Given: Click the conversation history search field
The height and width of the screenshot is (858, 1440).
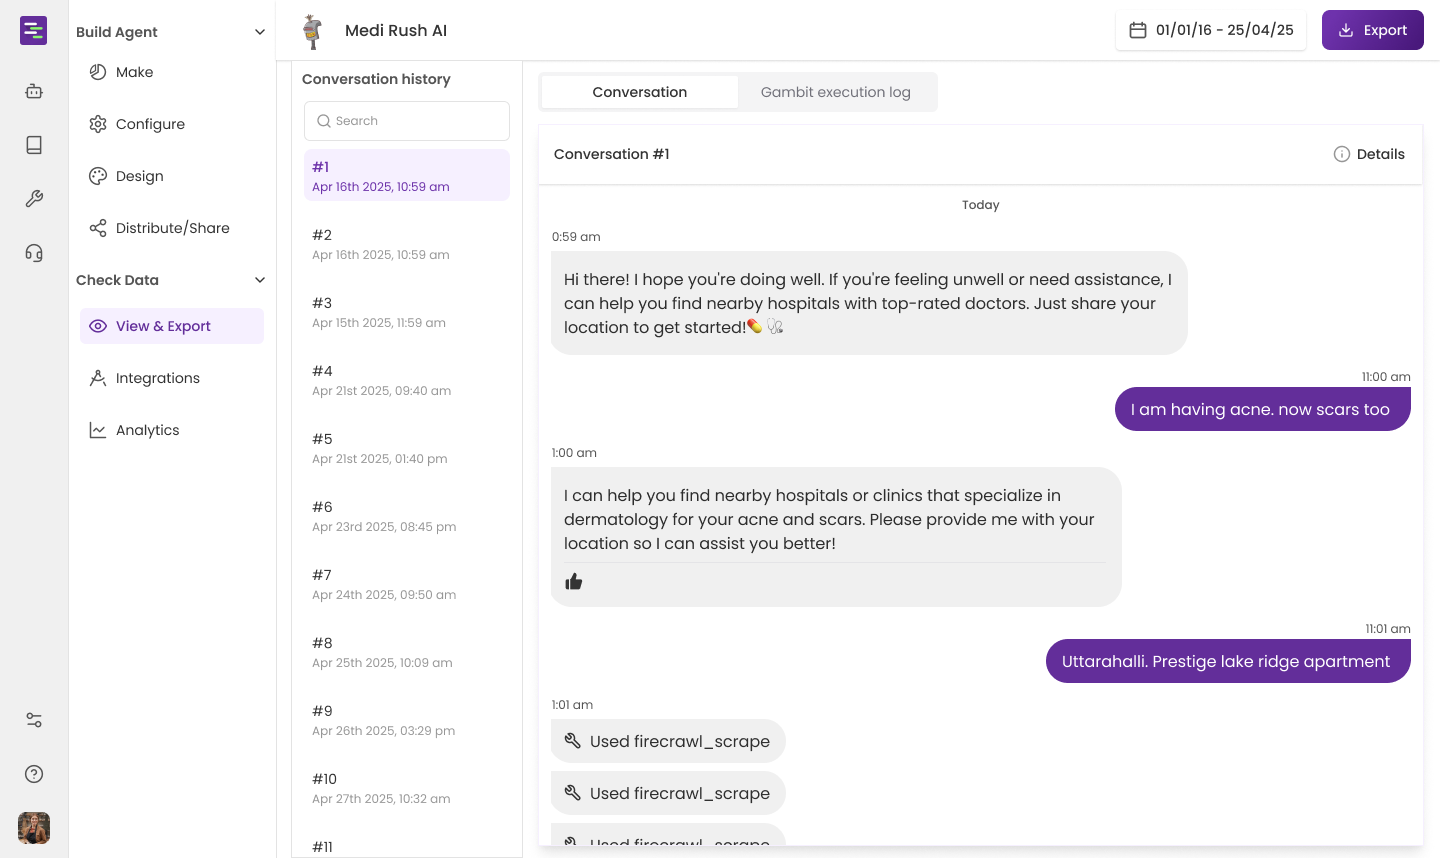Looking at the screenshot, I should point(407,121).
